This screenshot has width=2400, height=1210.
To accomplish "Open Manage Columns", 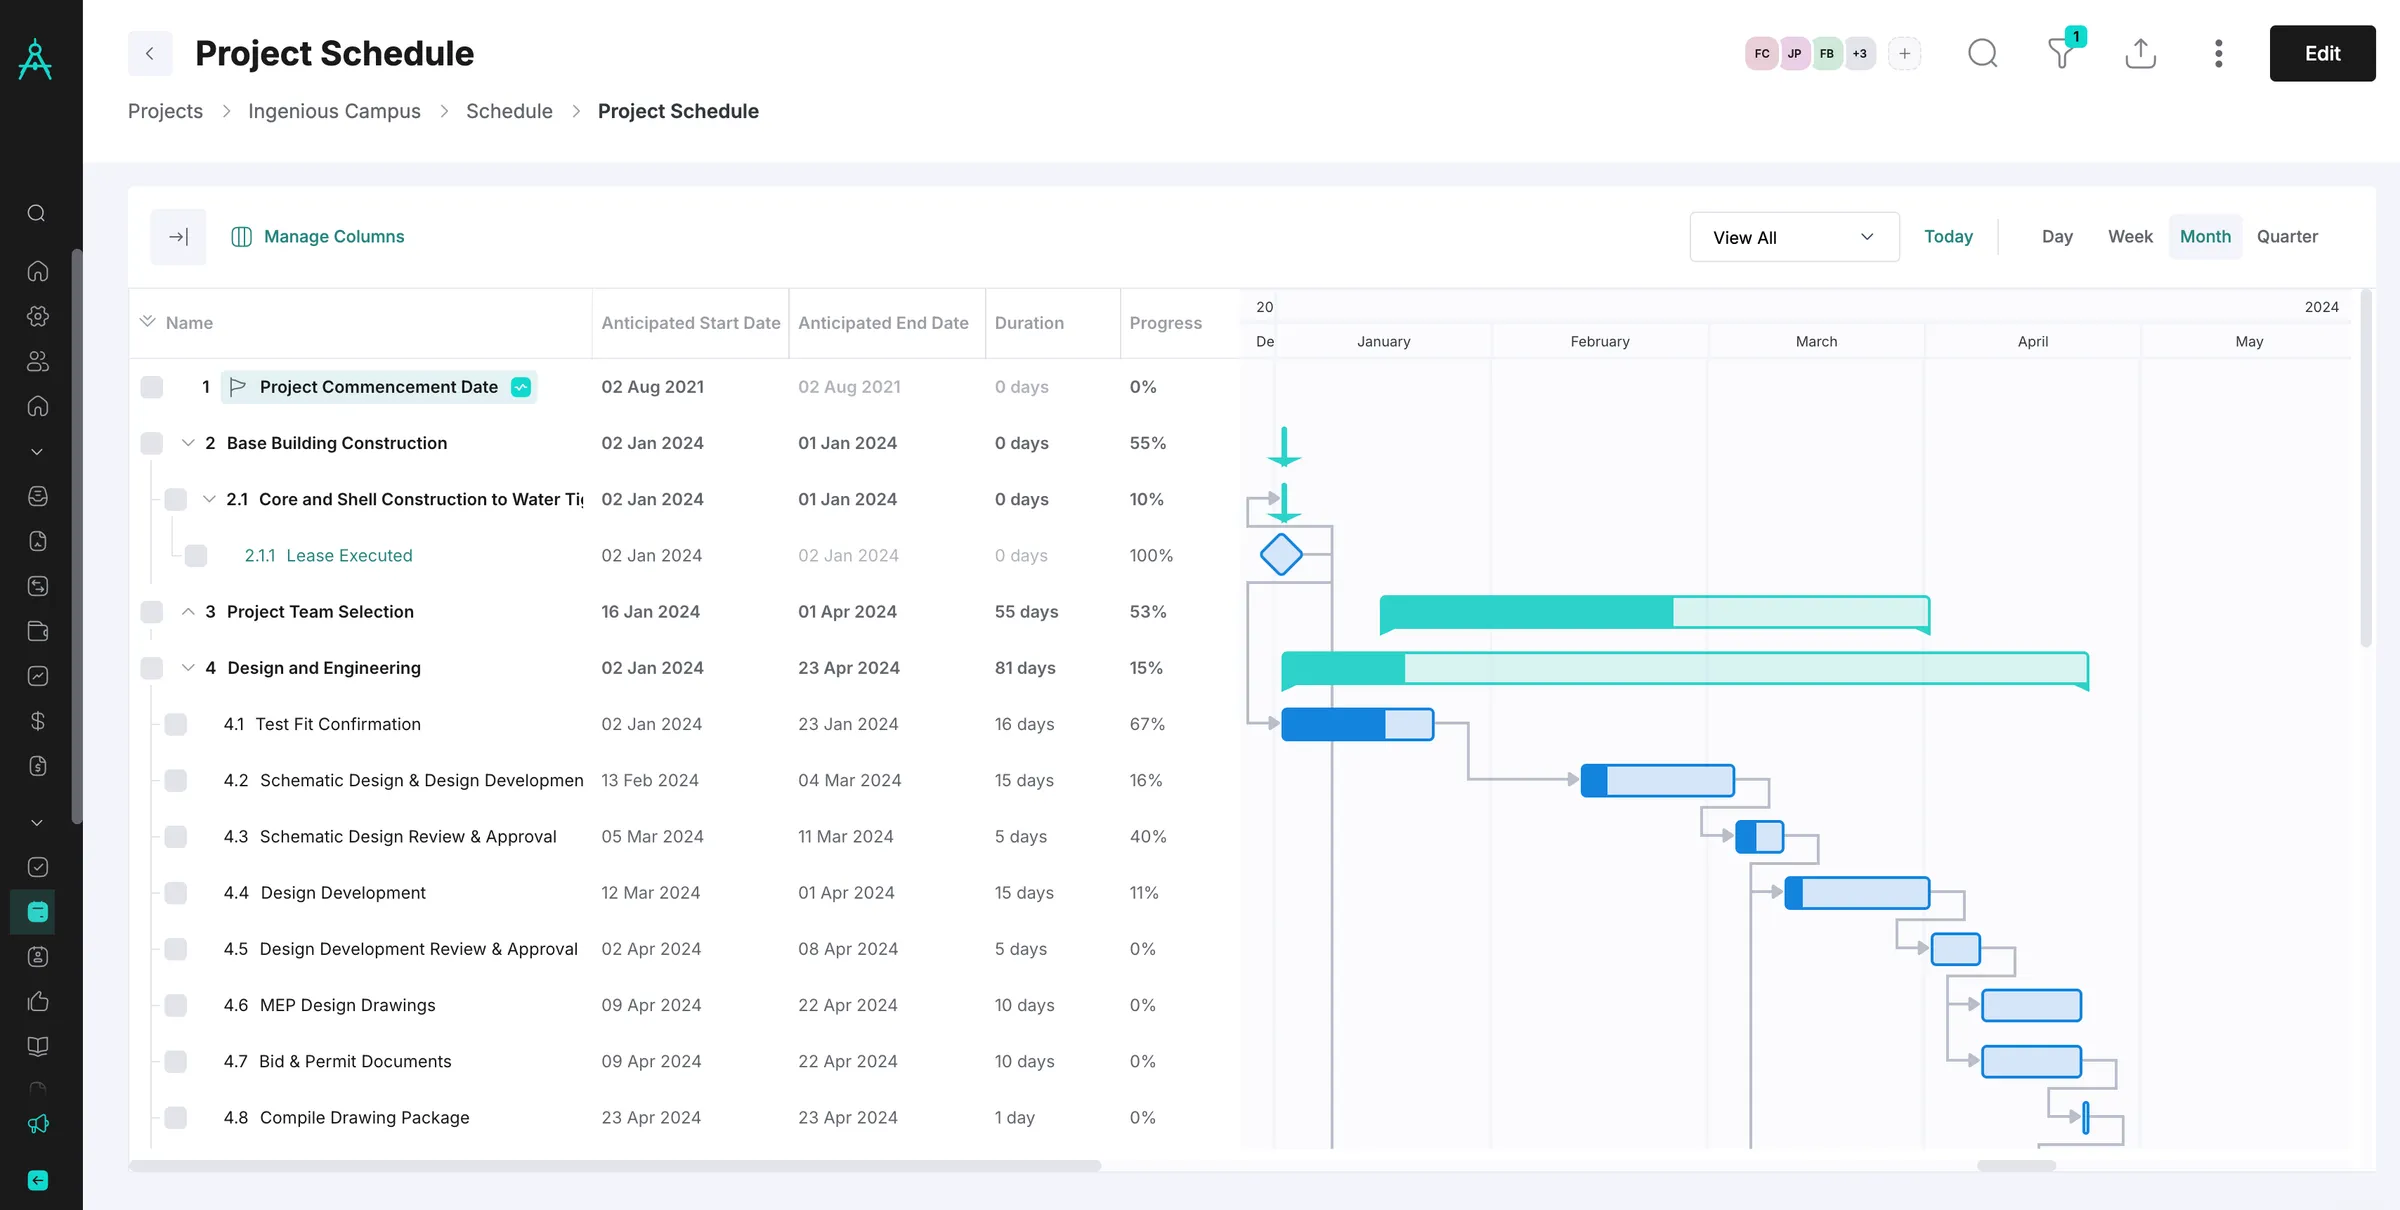I will point(318,237).
